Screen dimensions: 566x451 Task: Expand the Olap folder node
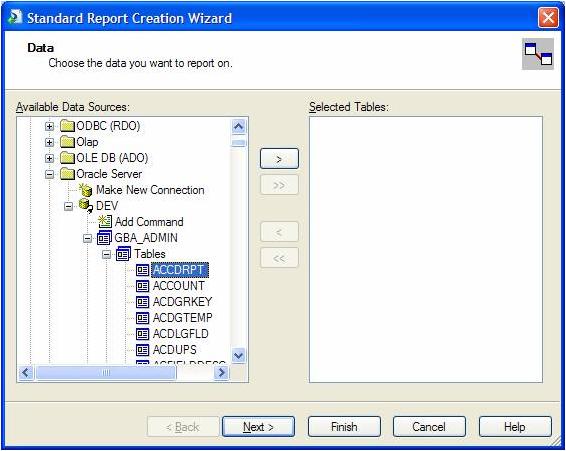[49, 142]
